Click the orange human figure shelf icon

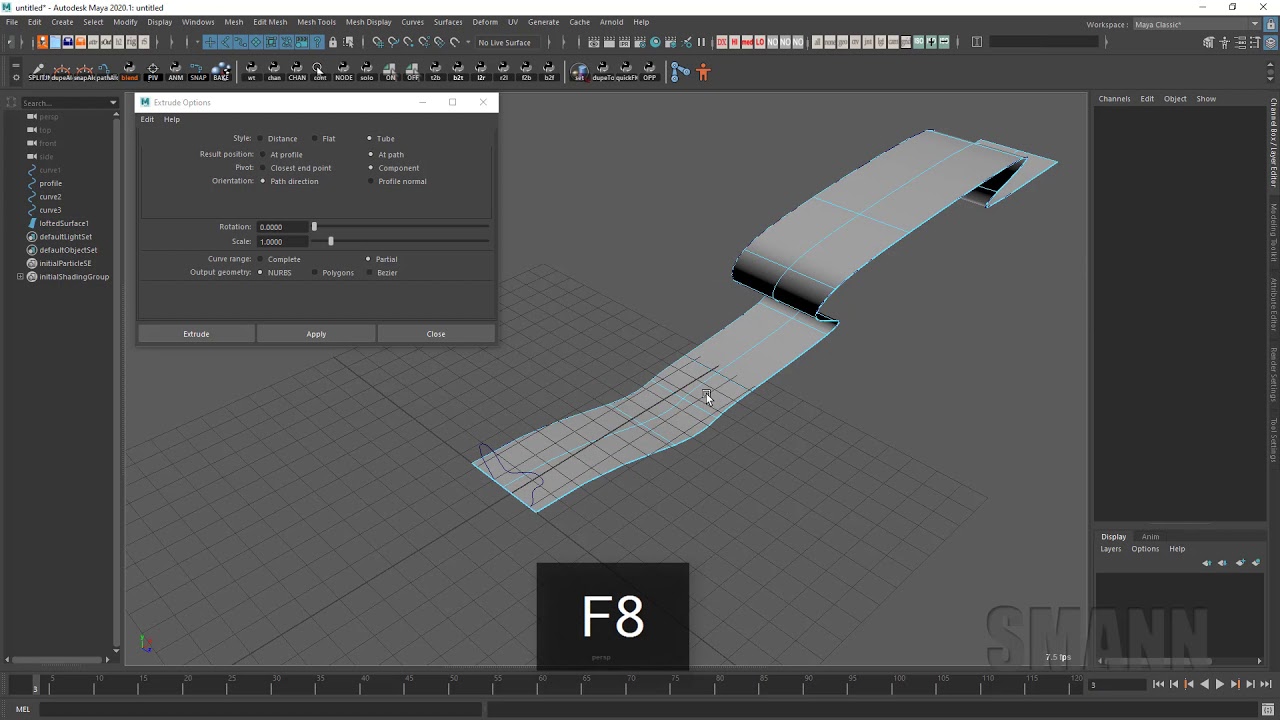pos(703,71)
